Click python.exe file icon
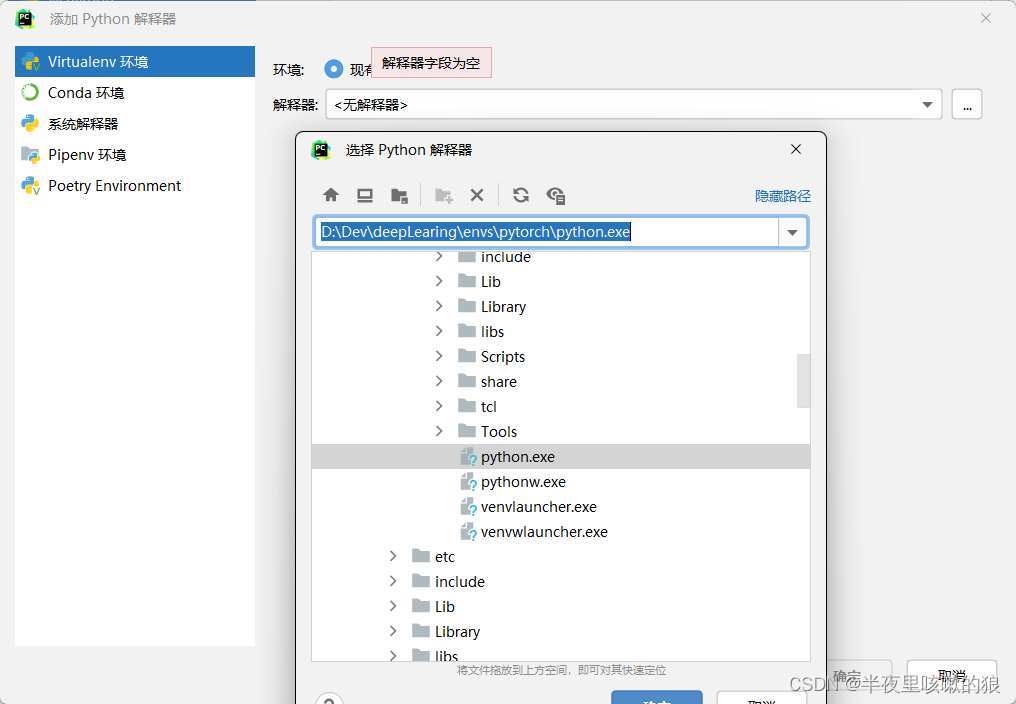The width and height of the screenshot is (1016, 704). pos(468,457)
